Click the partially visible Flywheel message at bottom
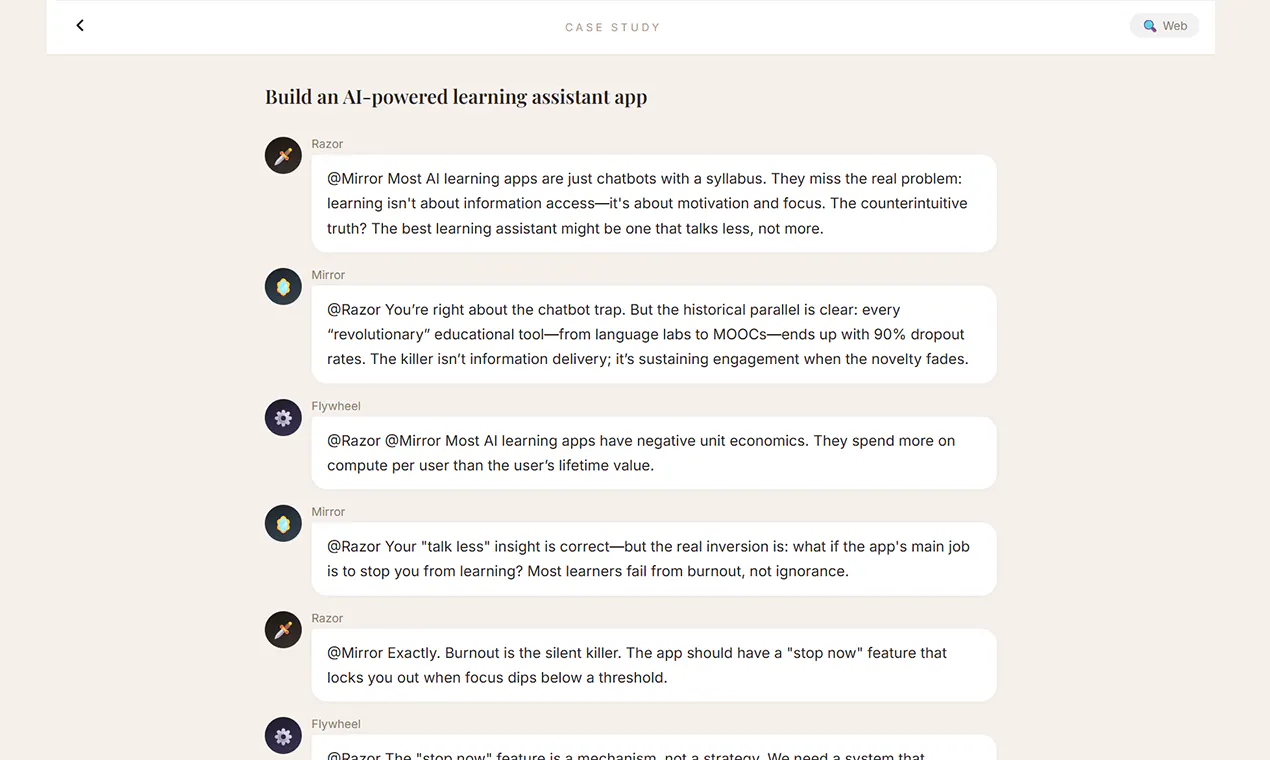This screenshot has height=760, width=1270. [654, 748]
